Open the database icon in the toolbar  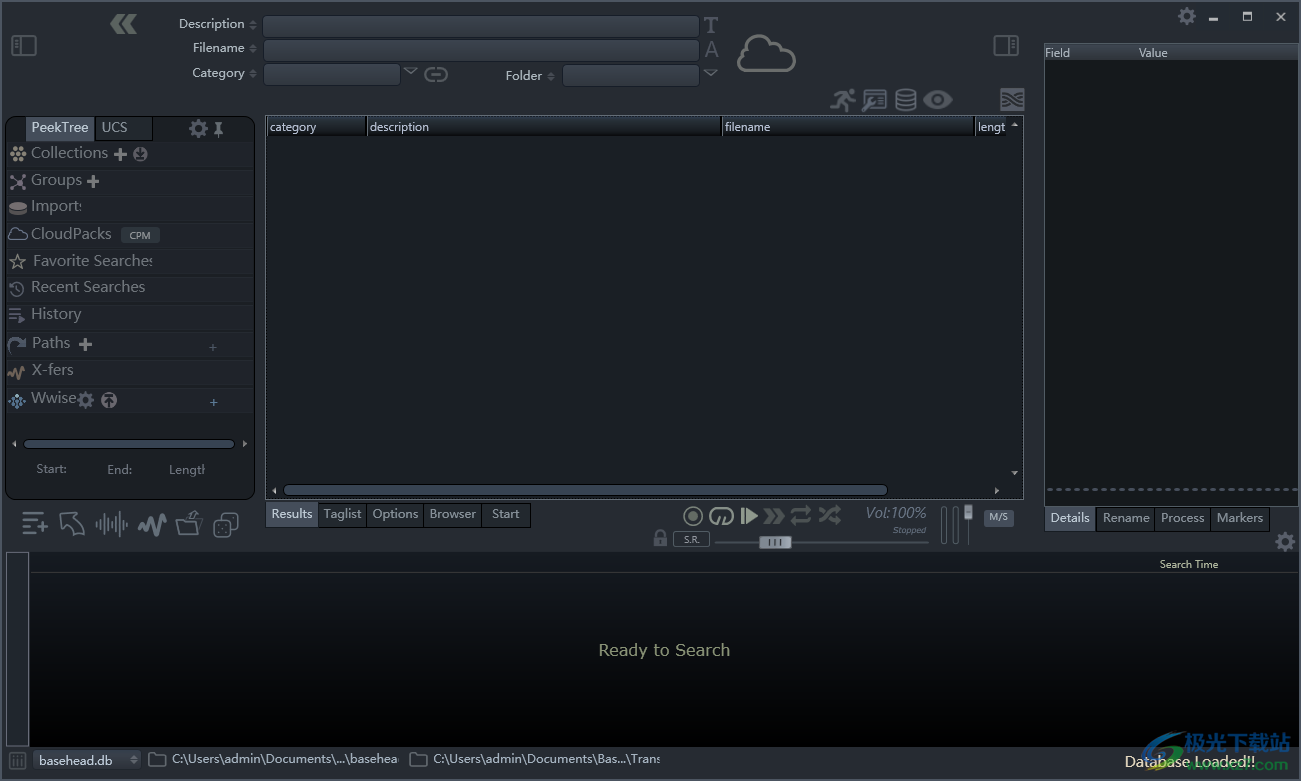coord(905,100)
